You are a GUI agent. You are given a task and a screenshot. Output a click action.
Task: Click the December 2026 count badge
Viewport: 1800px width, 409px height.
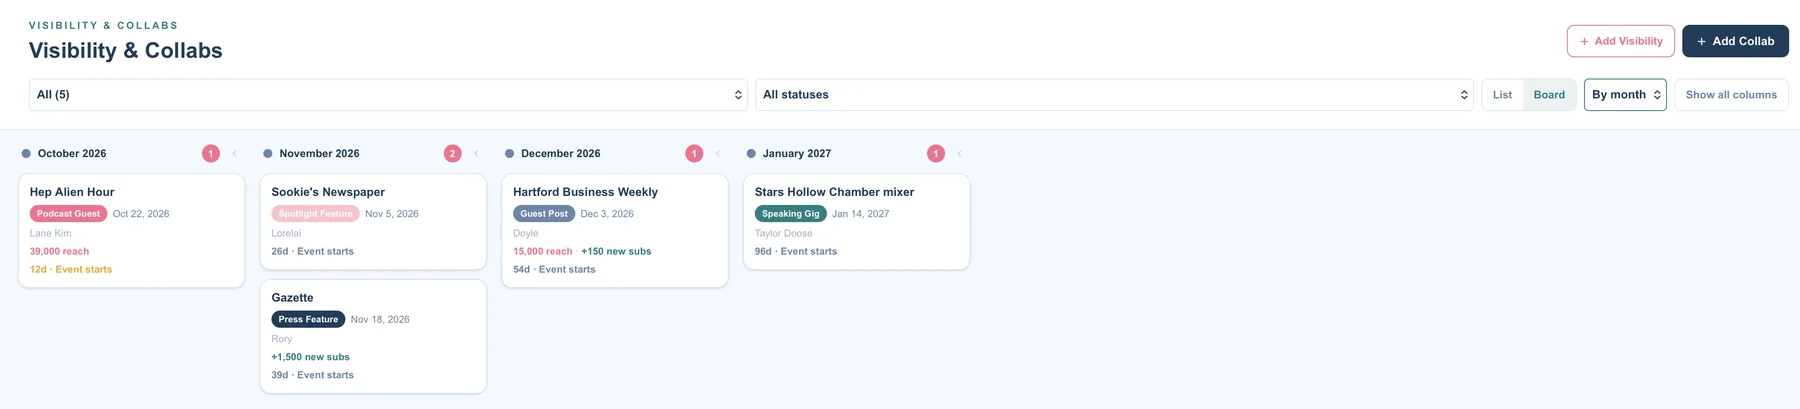(694, 154)
